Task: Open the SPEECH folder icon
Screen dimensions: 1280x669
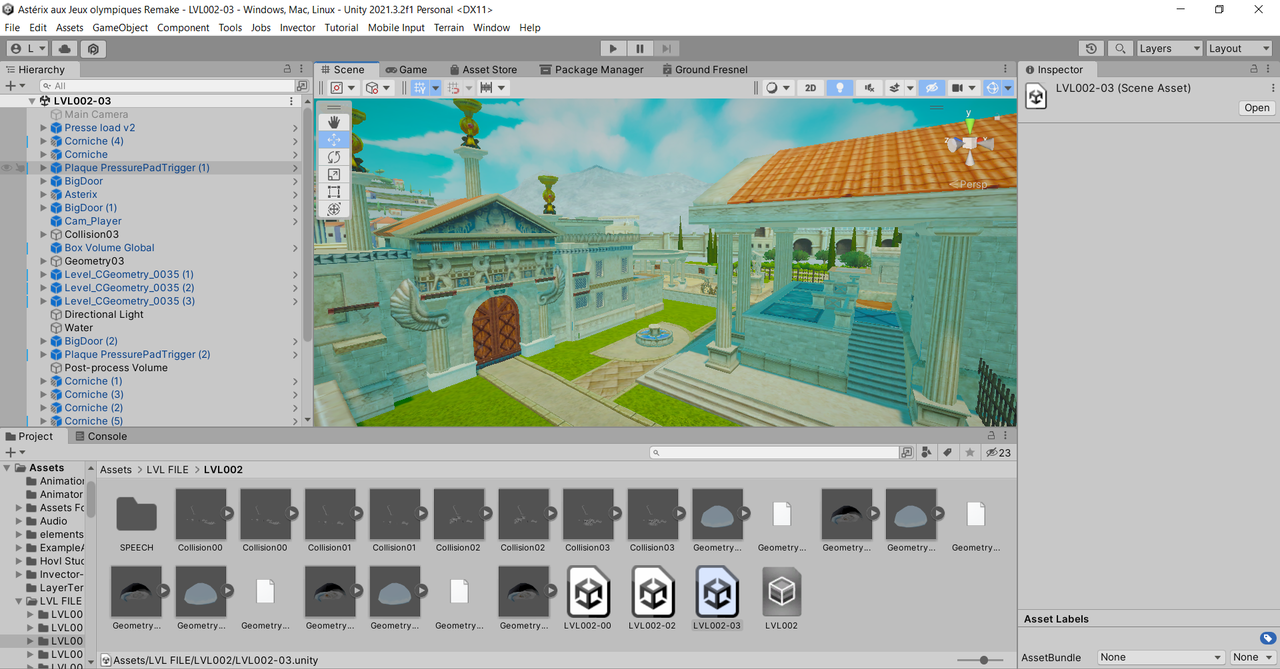Action: pos(137,514)
